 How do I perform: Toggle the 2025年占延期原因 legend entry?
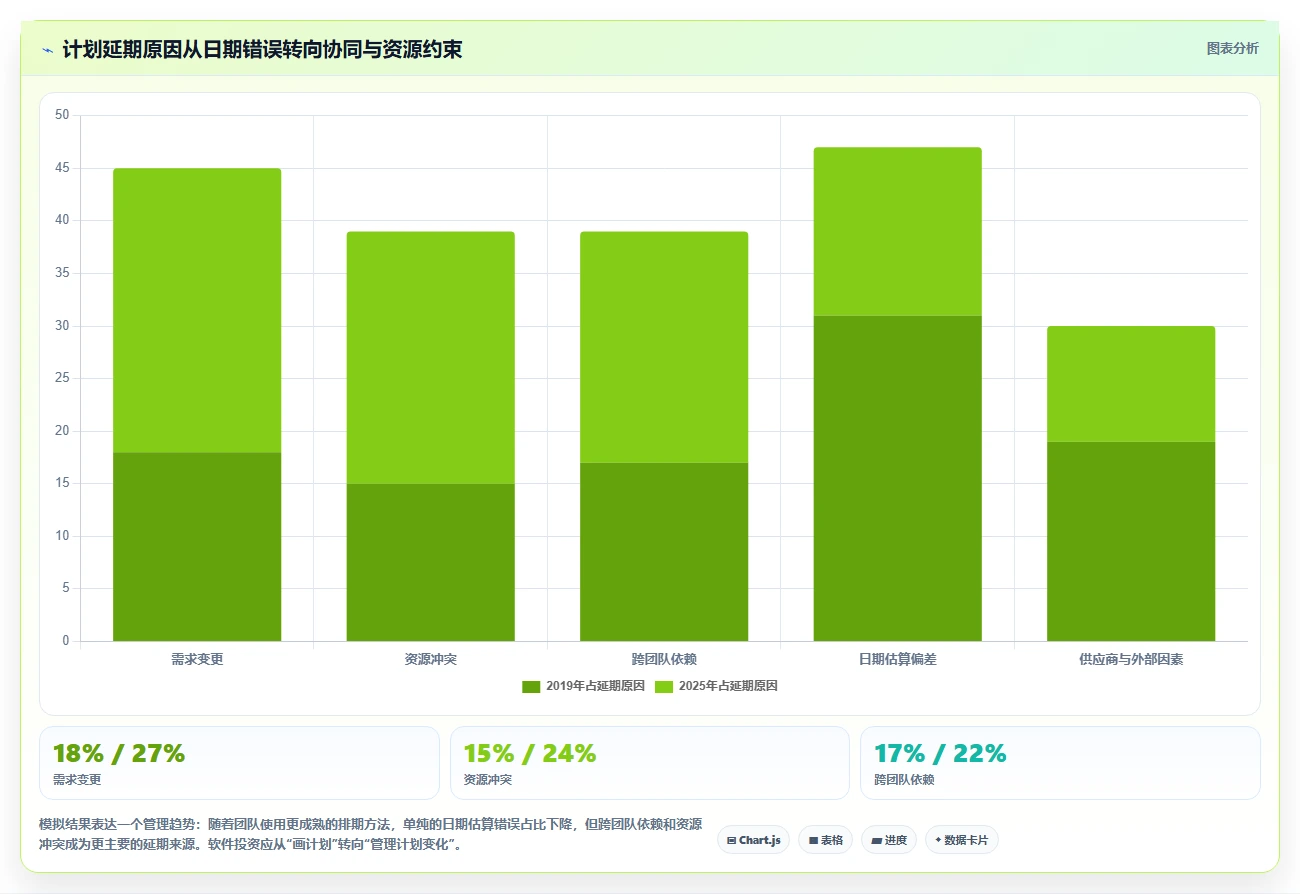[x=716, y=686]
